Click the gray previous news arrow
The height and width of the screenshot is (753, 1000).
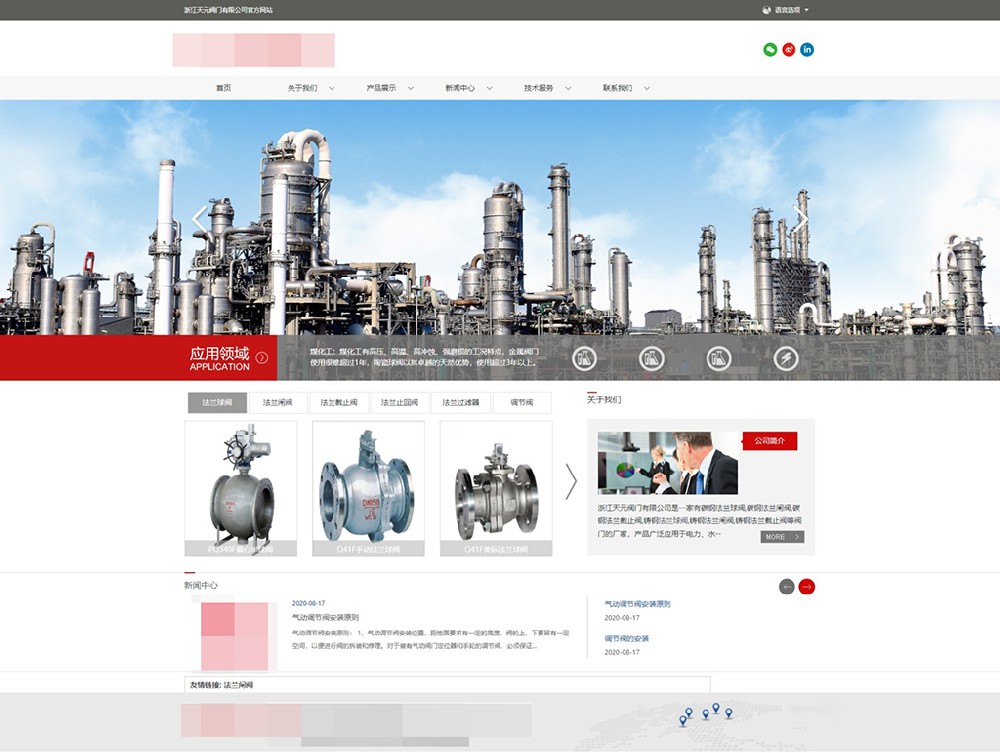787,587
